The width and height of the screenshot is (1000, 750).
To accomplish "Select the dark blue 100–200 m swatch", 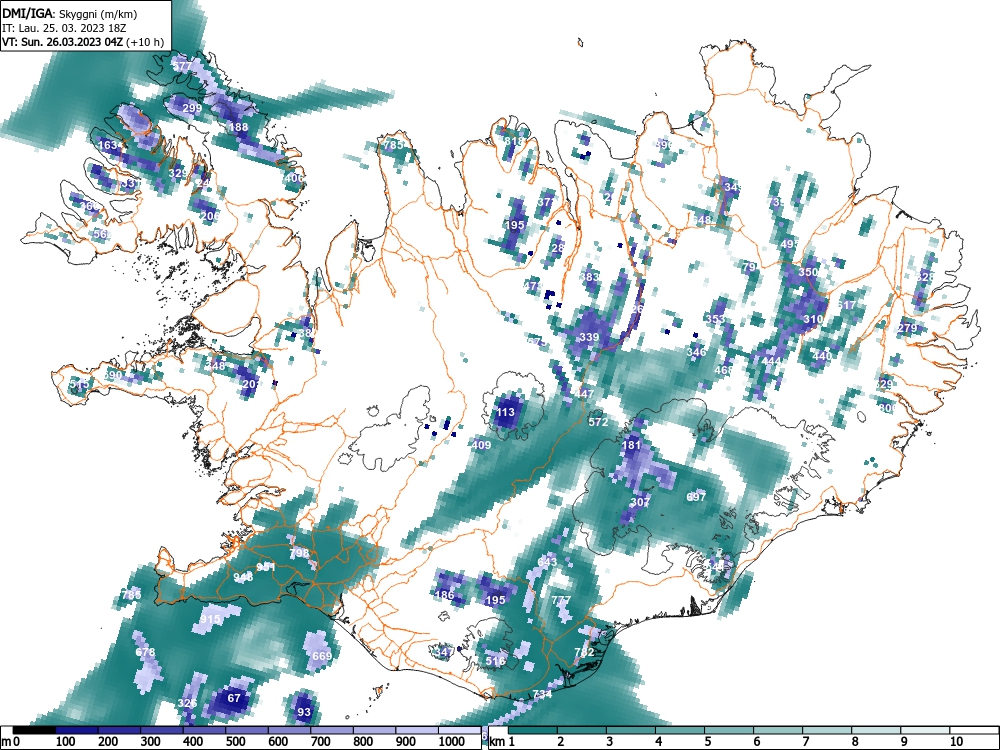I will coord(77,730).
